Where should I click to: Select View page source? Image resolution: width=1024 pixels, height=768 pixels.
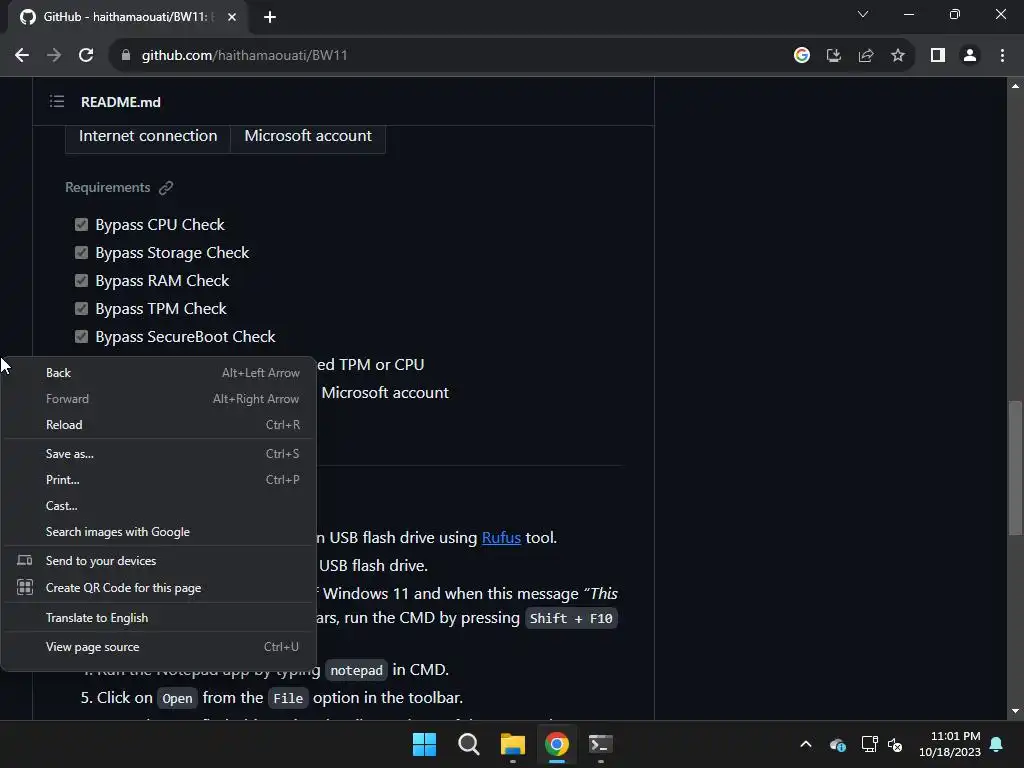click(x=159, y=647)
